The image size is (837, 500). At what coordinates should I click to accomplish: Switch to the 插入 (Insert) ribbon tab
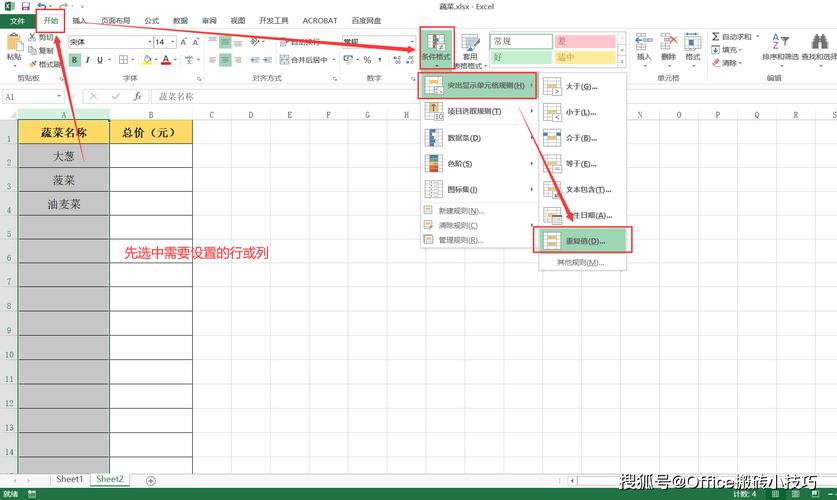tap(79, 21)
